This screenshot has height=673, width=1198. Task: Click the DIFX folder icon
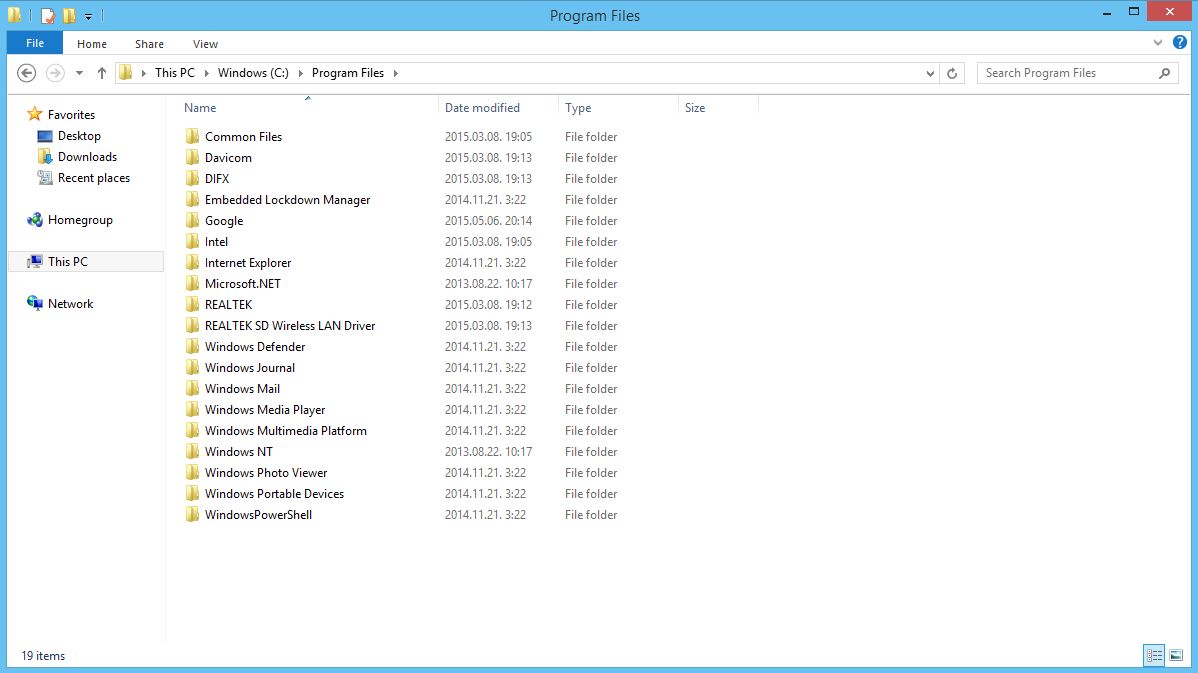click(192, 179)
